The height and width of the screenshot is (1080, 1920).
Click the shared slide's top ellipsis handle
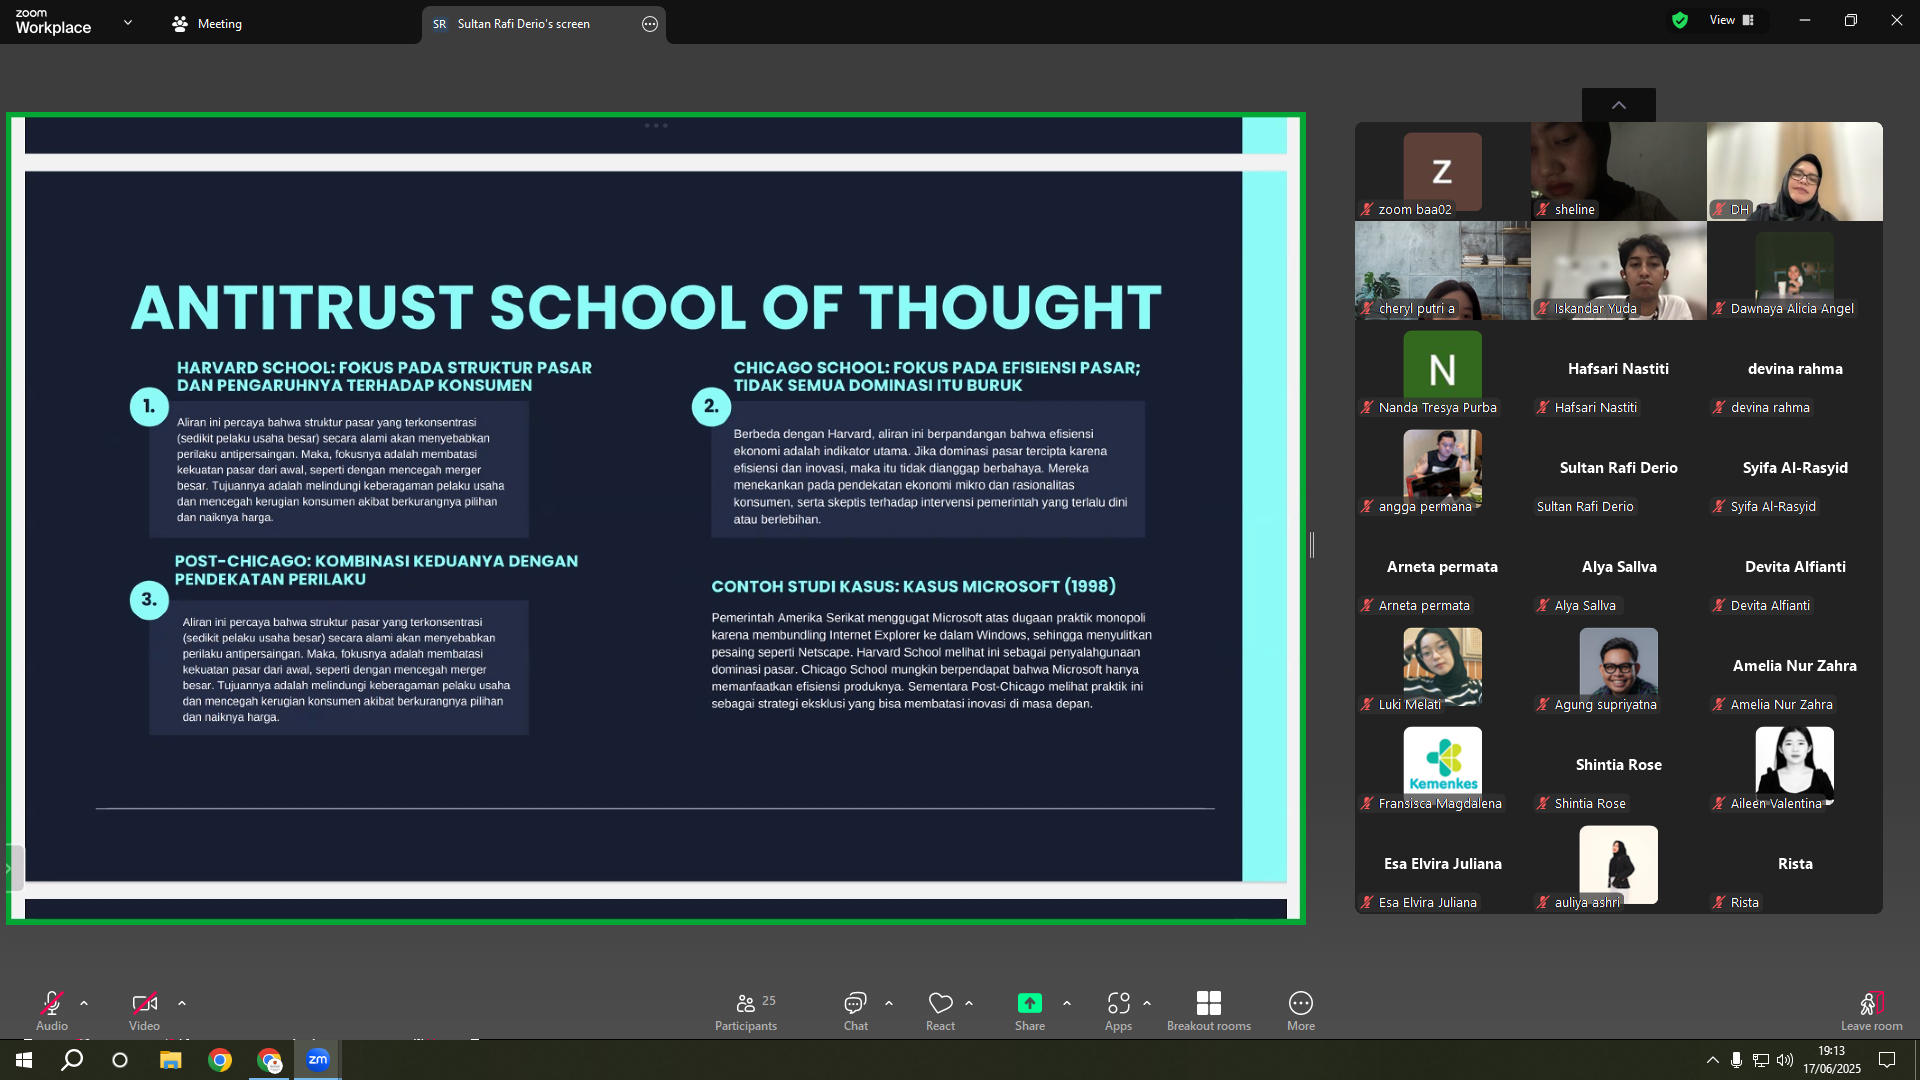tap(656, 125)
